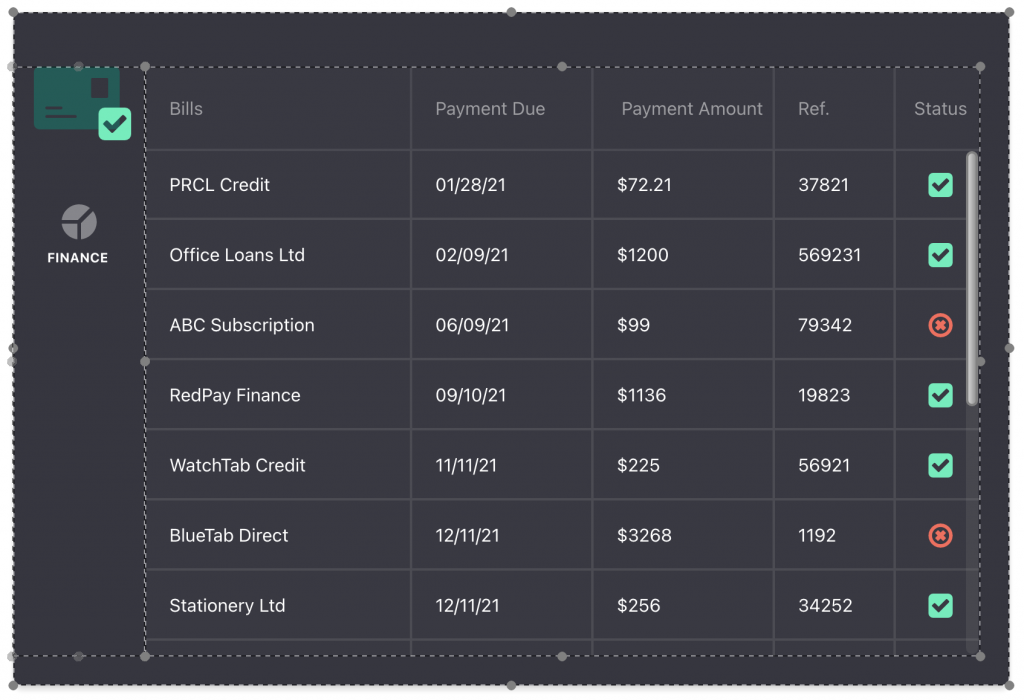The width and height of the screenshot is (1024, 700).
Task: Click the $1200 payment amount cell
Action: pos(643,255)
